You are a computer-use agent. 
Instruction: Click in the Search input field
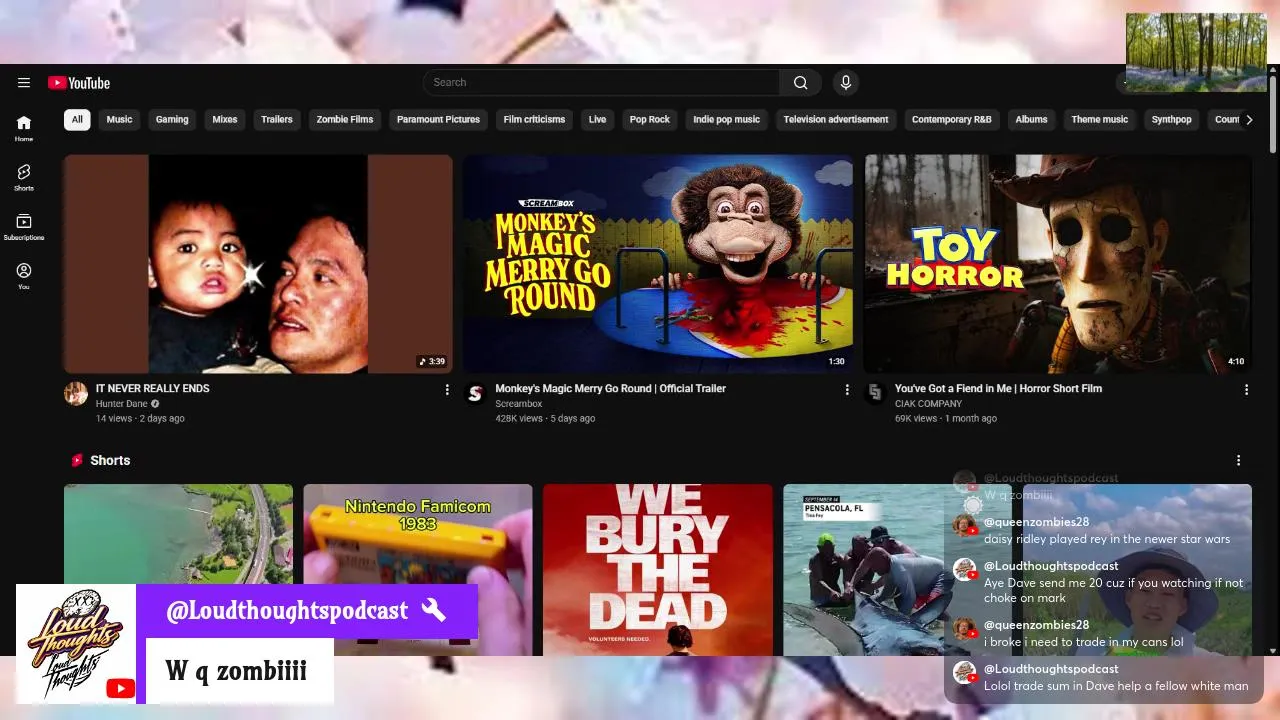click(601, 83)
